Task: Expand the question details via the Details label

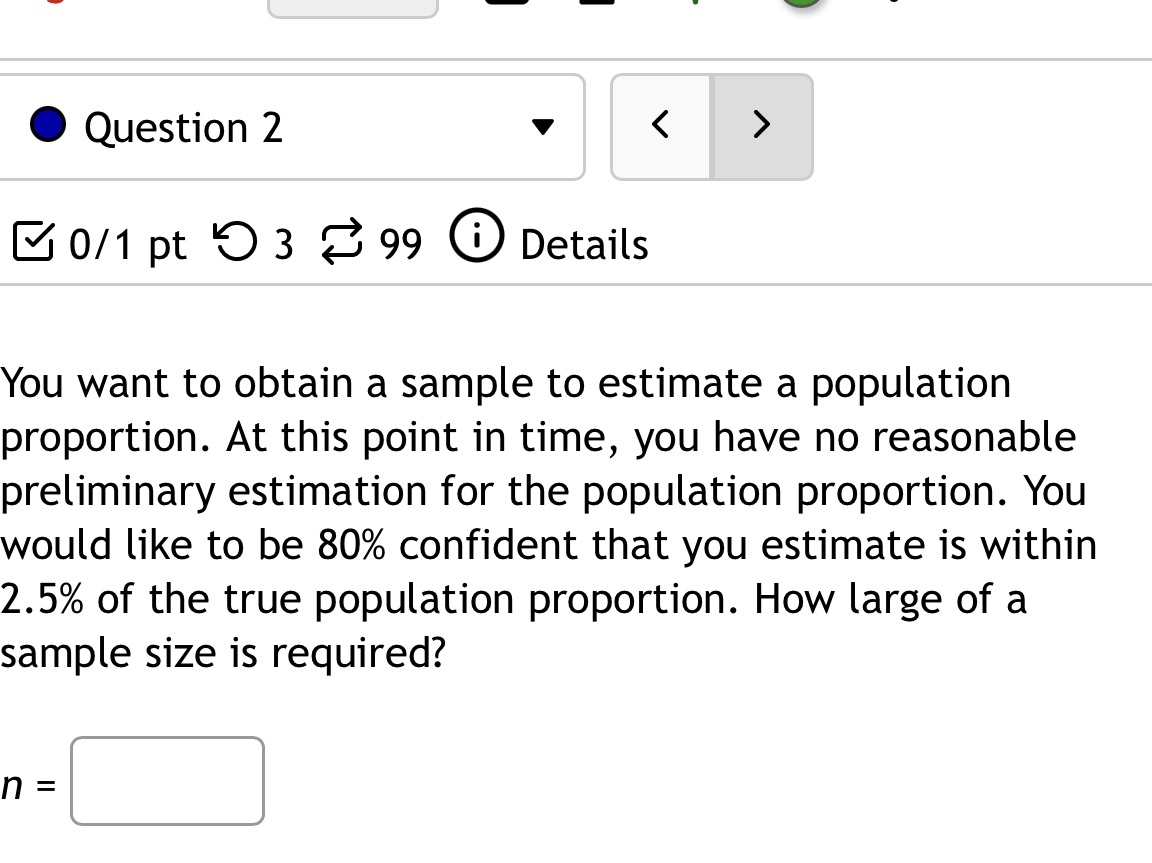Action: [x=583, y=243]
